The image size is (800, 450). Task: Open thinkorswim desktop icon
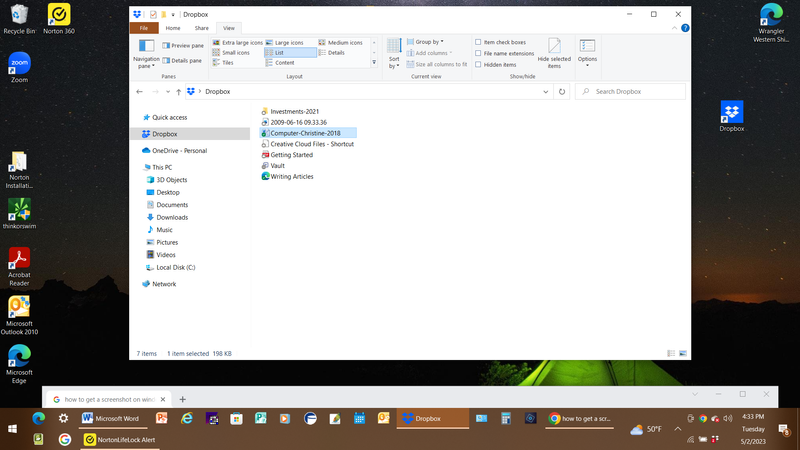[19, 214]
